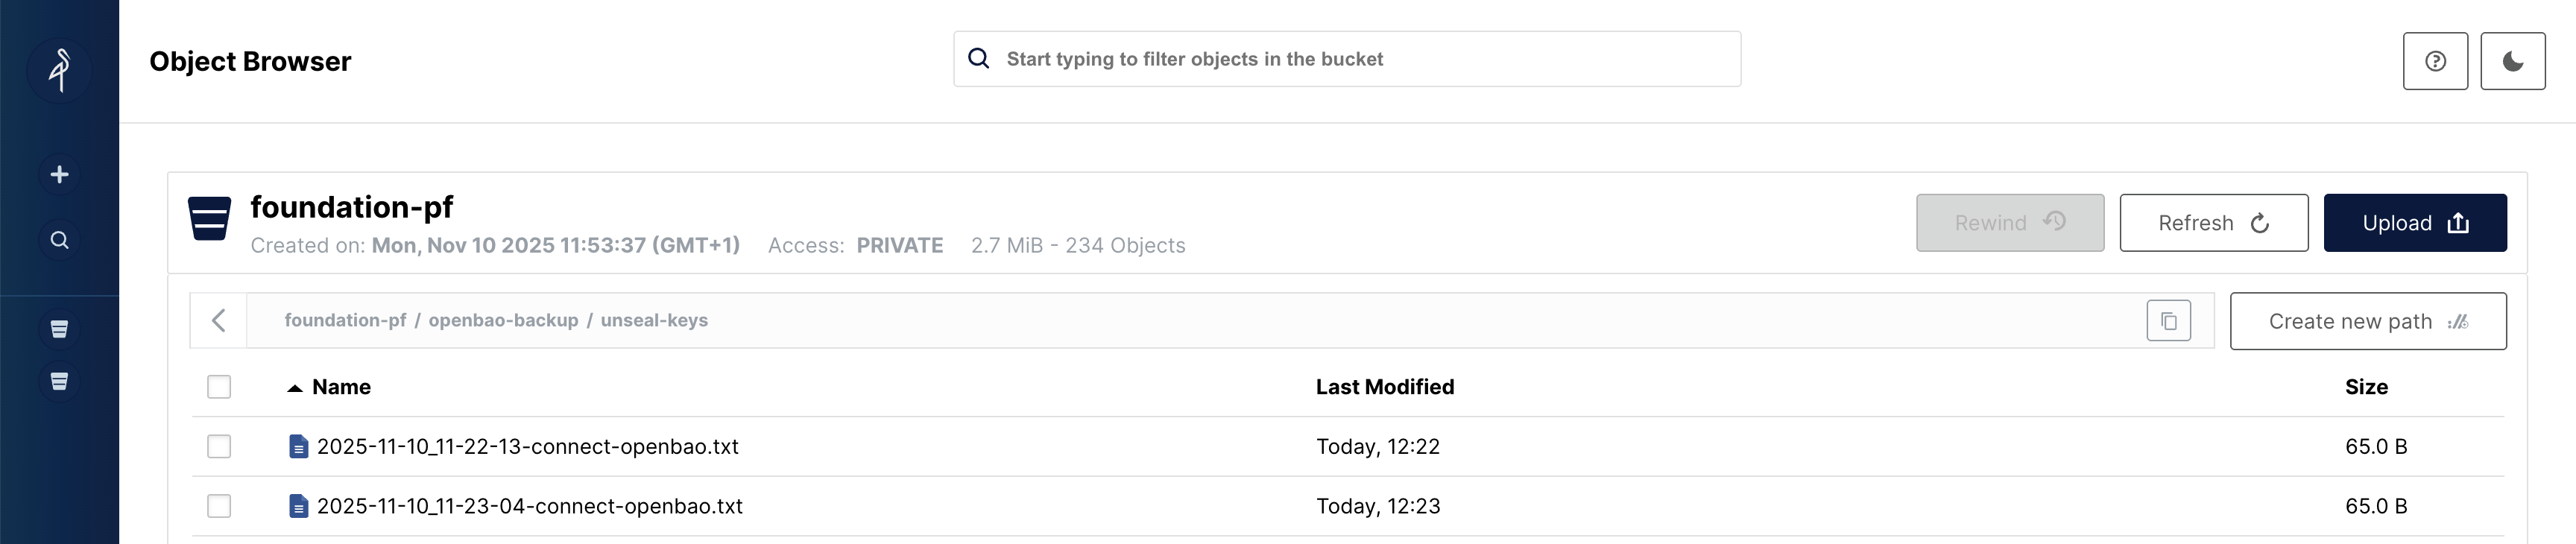
Task: Open Create new path
Action: (2368, 320)
